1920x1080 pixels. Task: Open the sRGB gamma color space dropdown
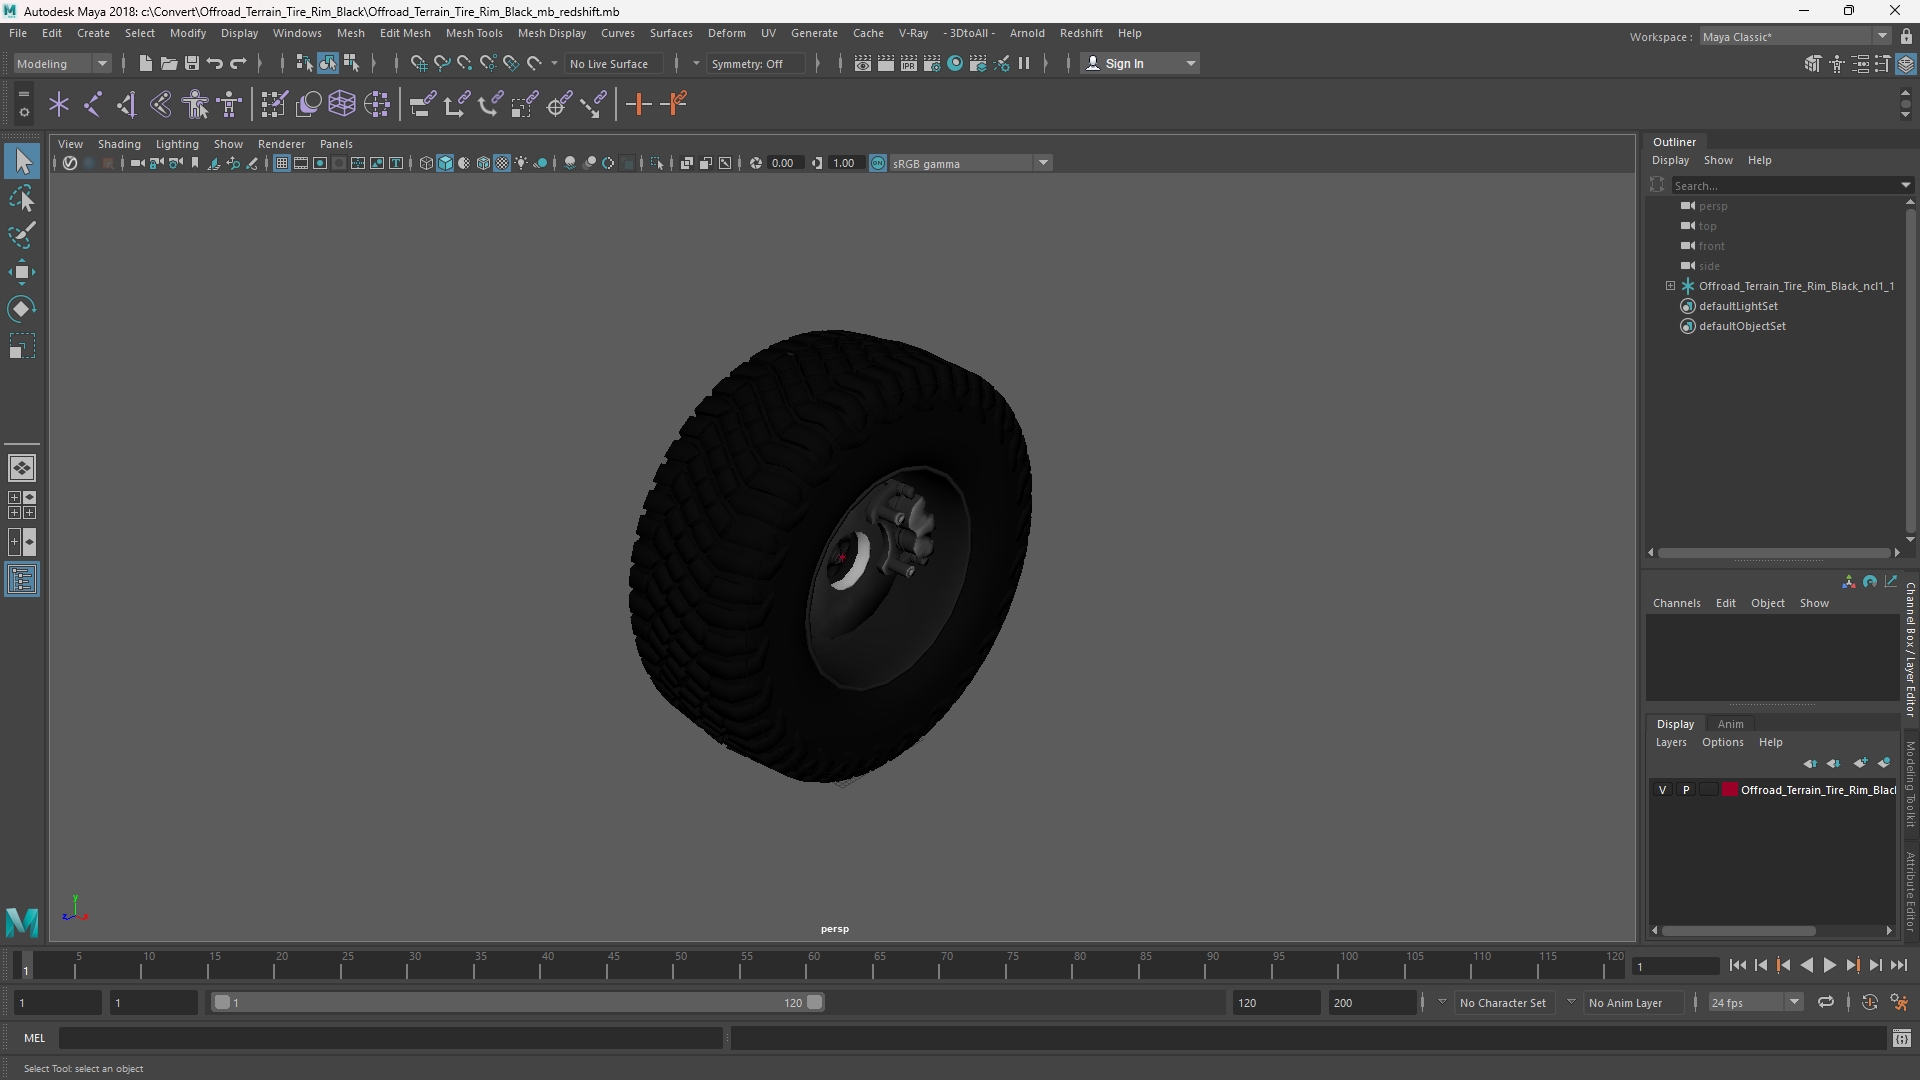(970, 163)
